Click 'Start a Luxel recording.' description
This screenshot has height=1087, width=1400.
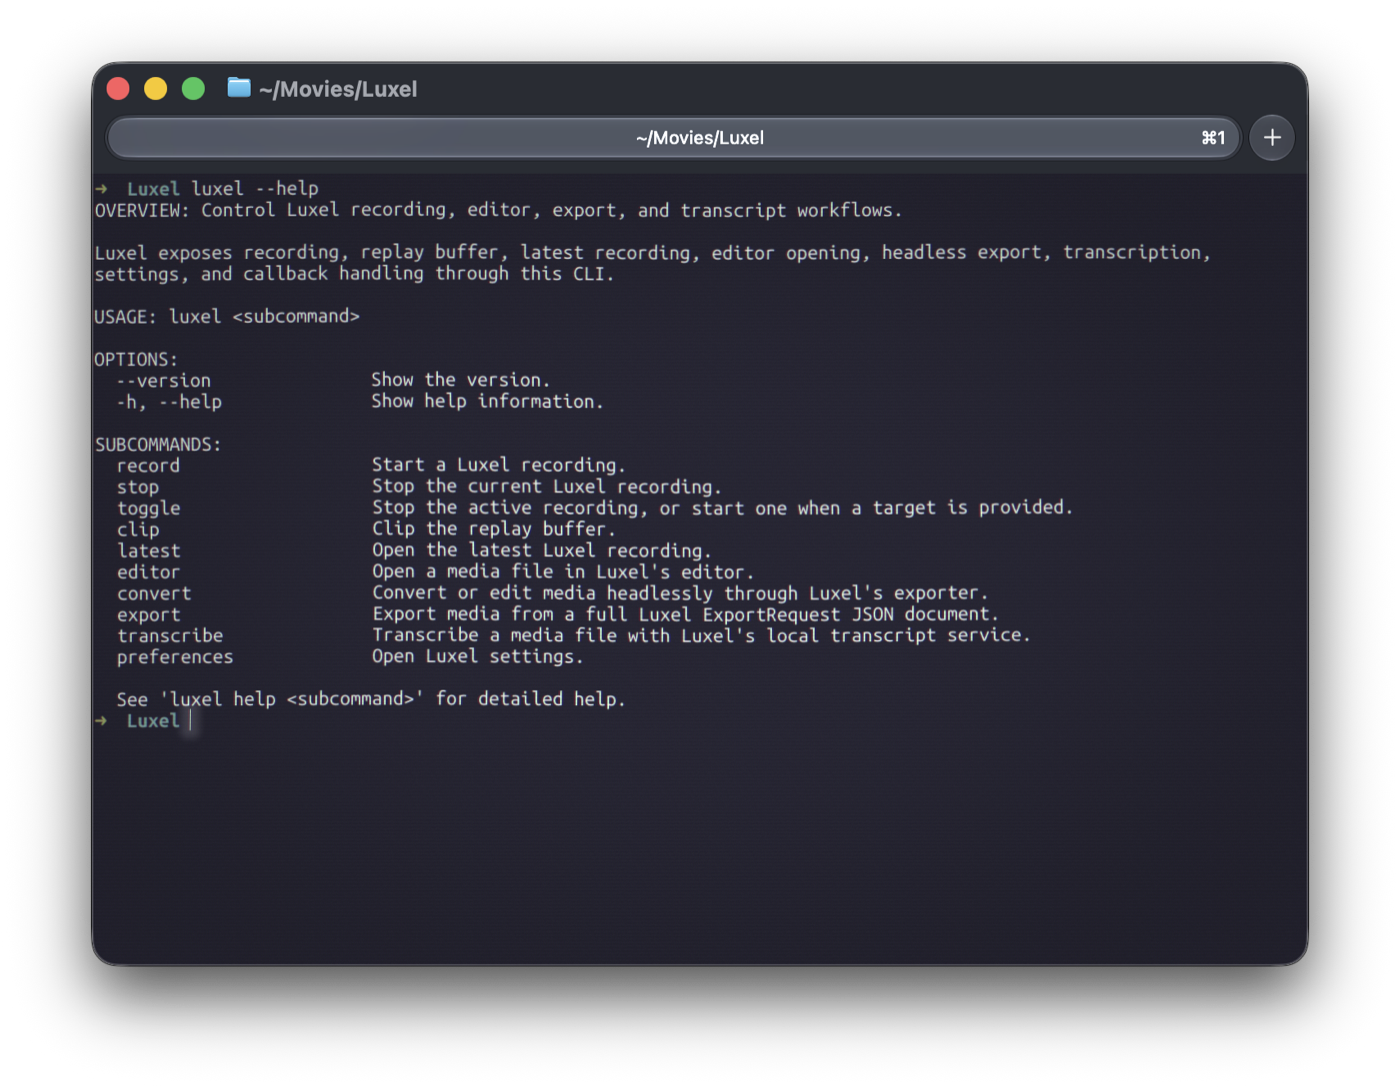pos(499,465)
